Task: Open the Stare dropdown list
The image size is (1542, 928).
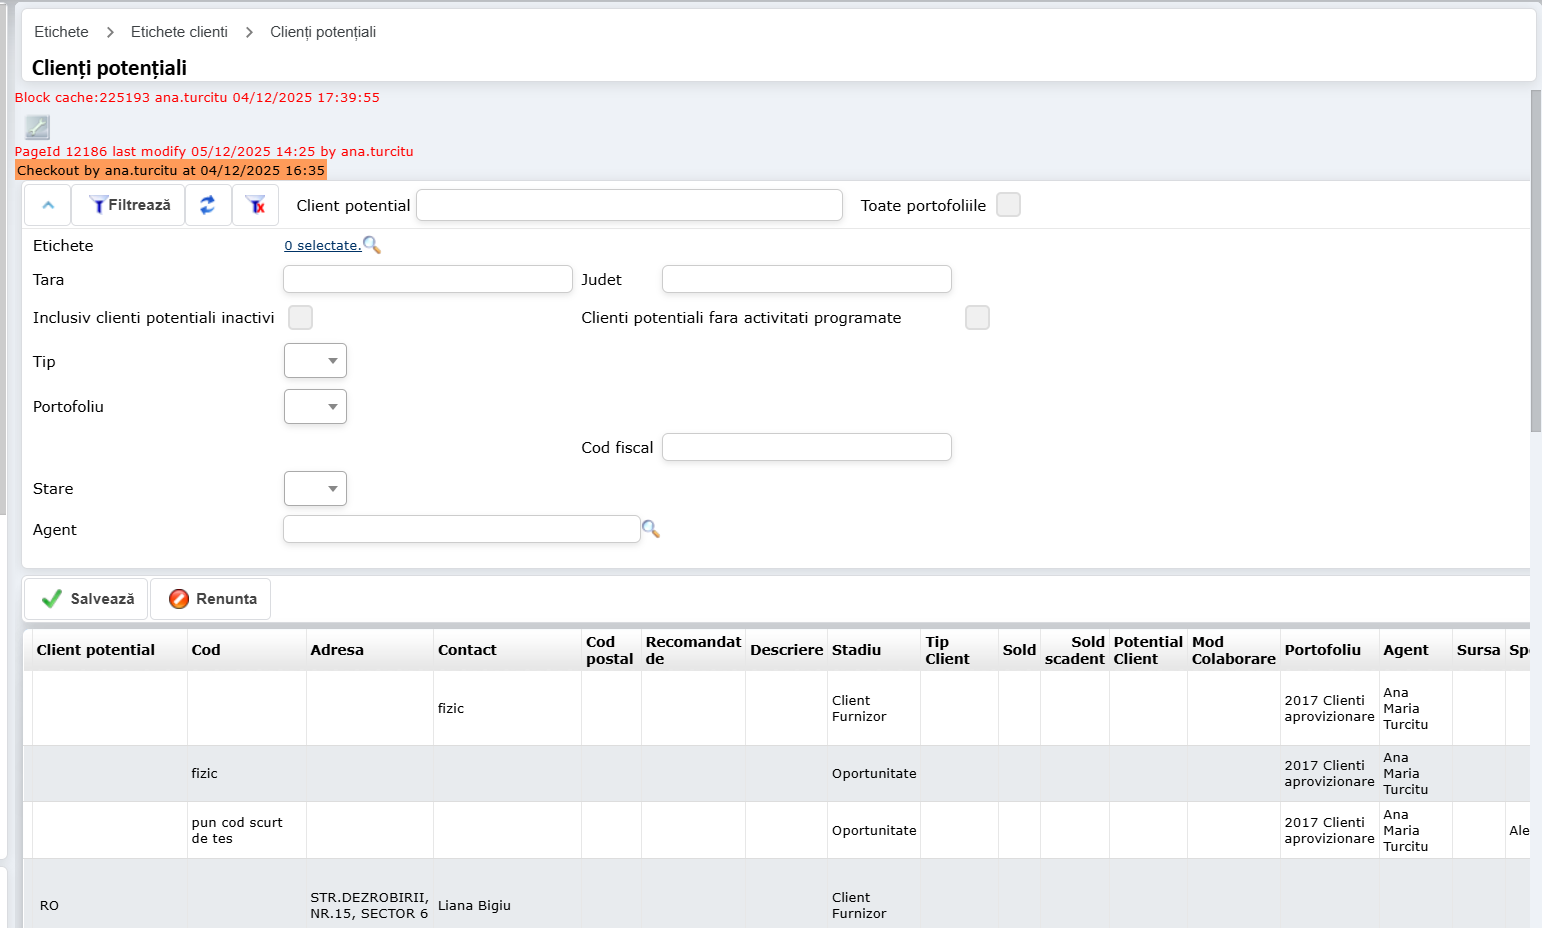Action: [315, 489]
